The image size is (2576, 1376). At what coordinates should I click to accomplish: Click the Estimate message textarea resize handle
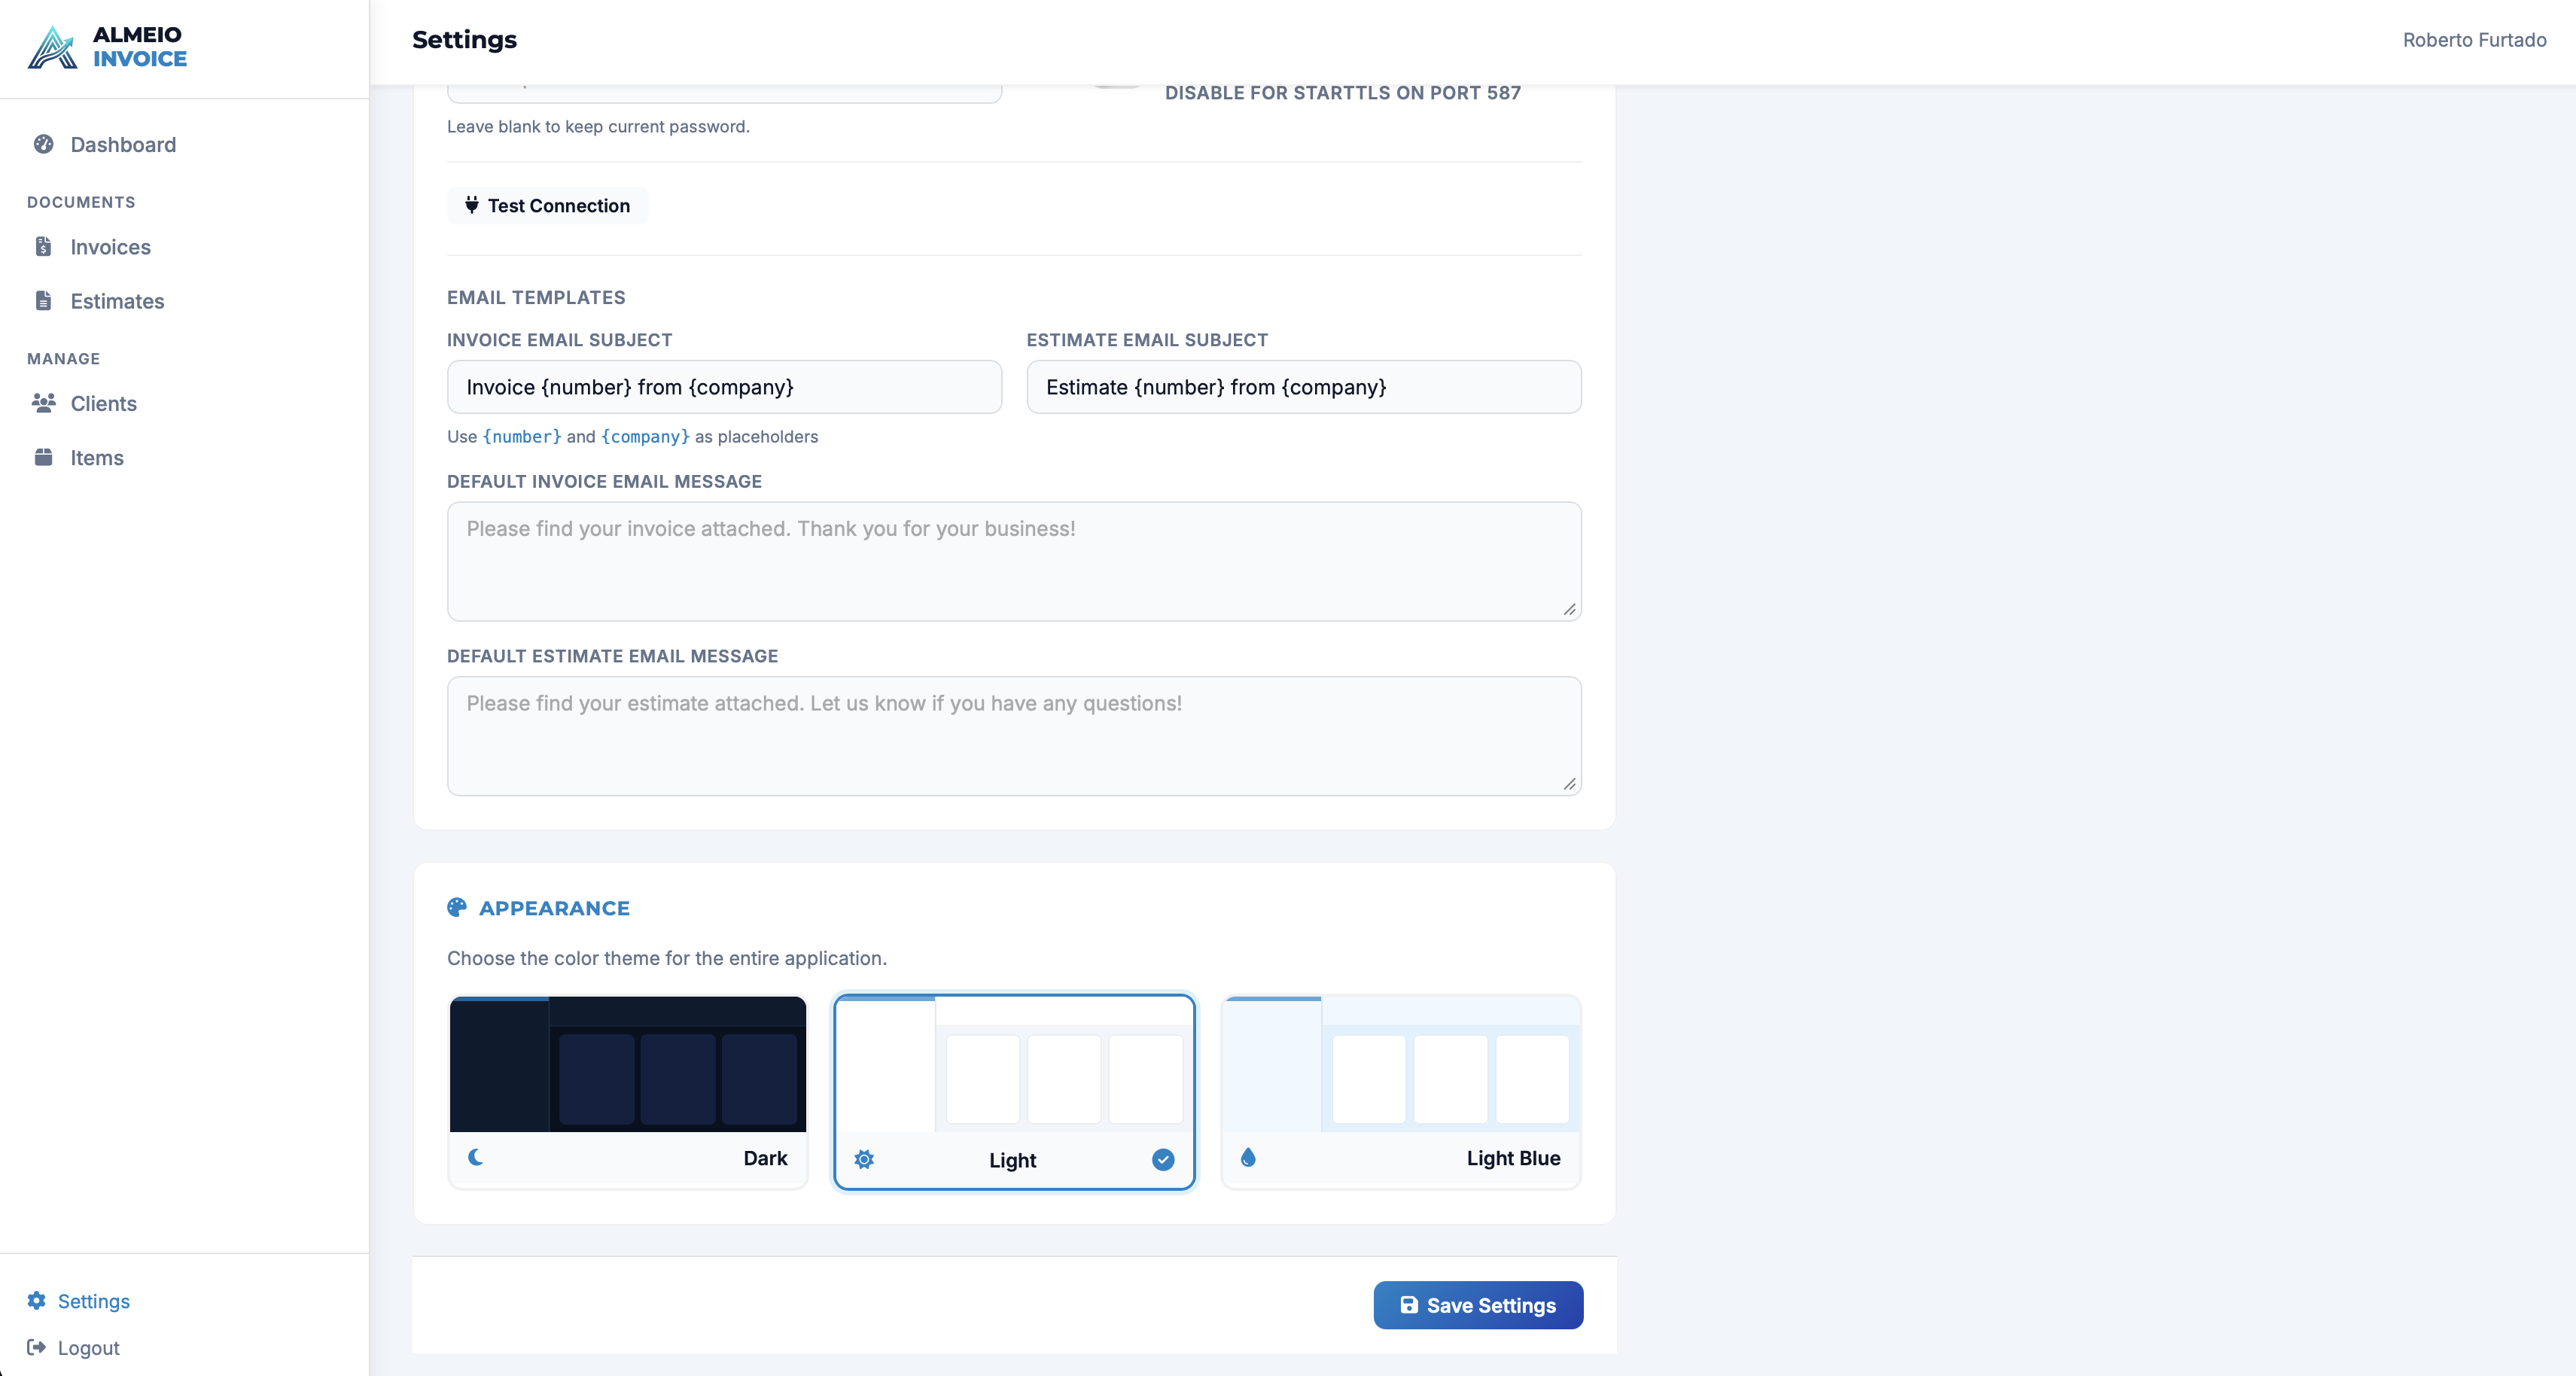click(1569, 784)
